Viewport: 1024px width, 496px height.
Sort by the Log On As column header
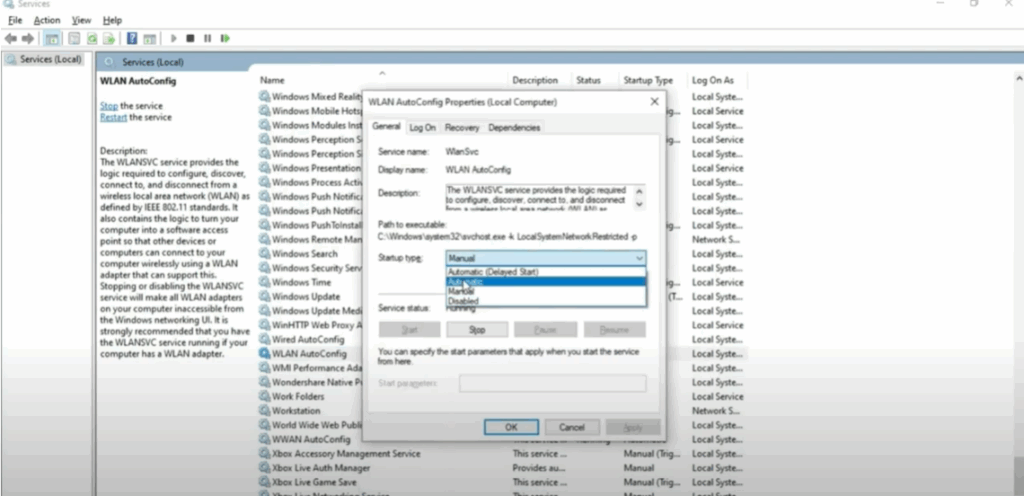pyautogui.click(x=712, y=80)
